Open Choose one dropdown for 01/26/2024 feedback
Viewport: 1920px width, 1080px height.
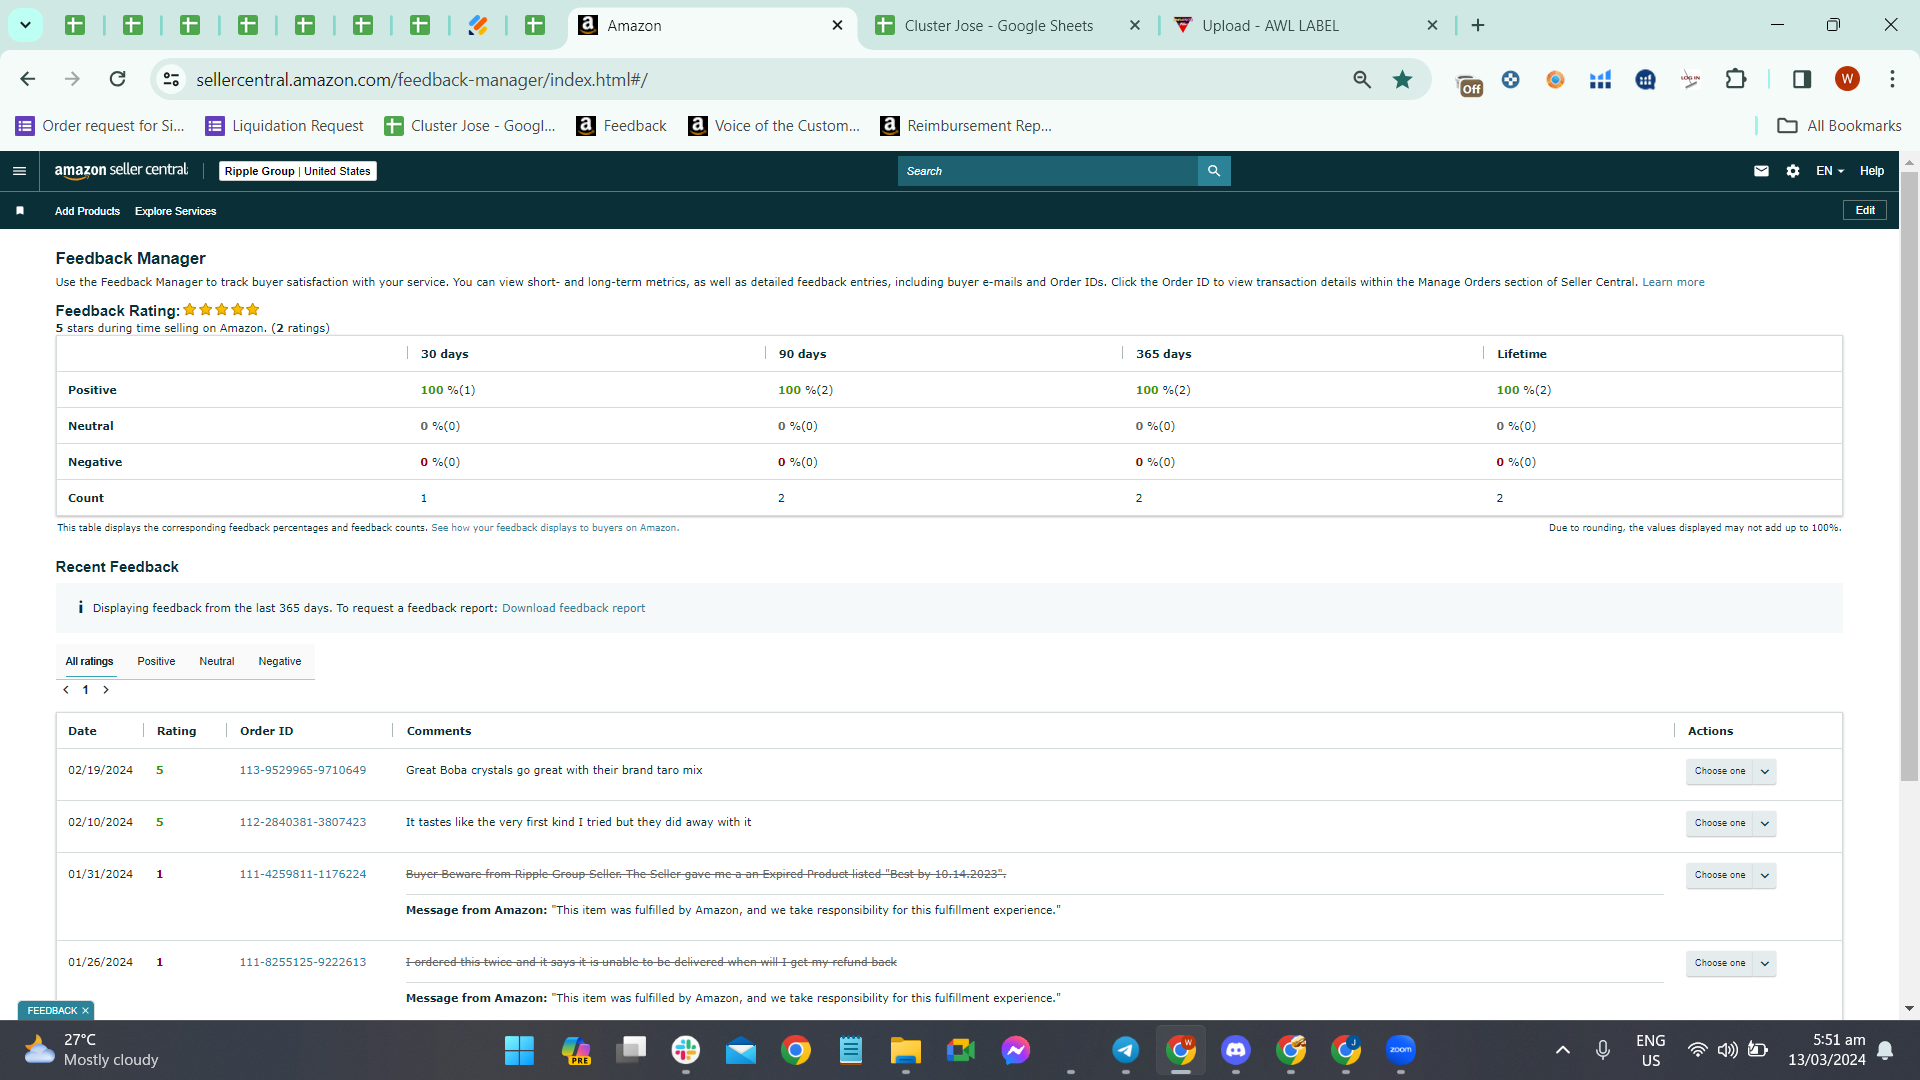click(x=1730, y=963)
